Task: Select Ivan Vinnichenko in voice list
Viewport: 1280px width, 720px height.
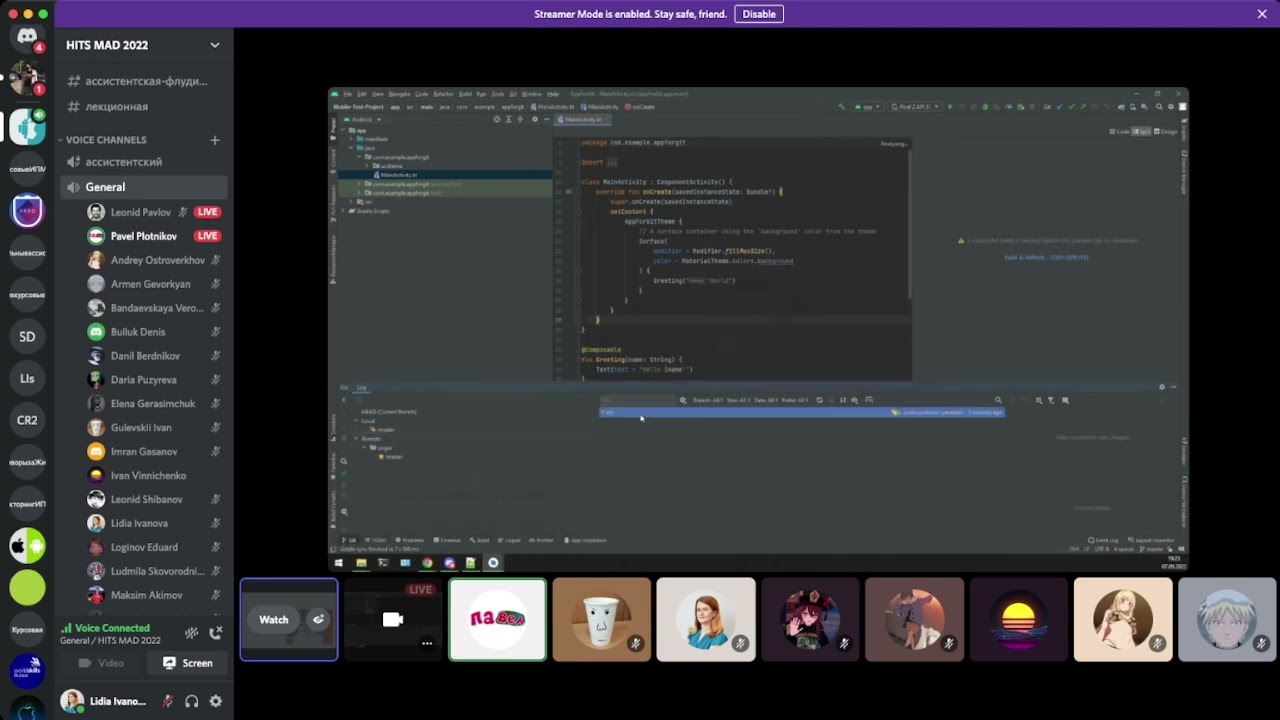Action: tap(155, 476)
